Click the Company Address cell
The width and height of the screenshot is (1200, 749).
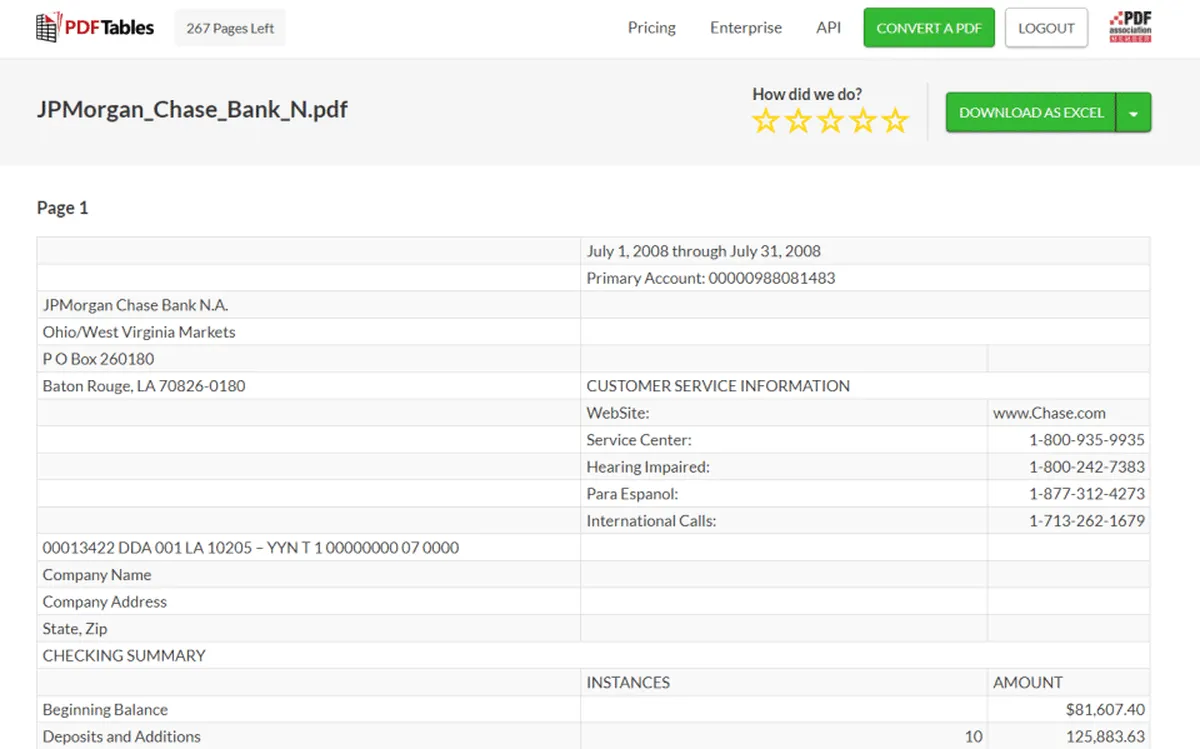pyautogui.click(x=309, y=602)
